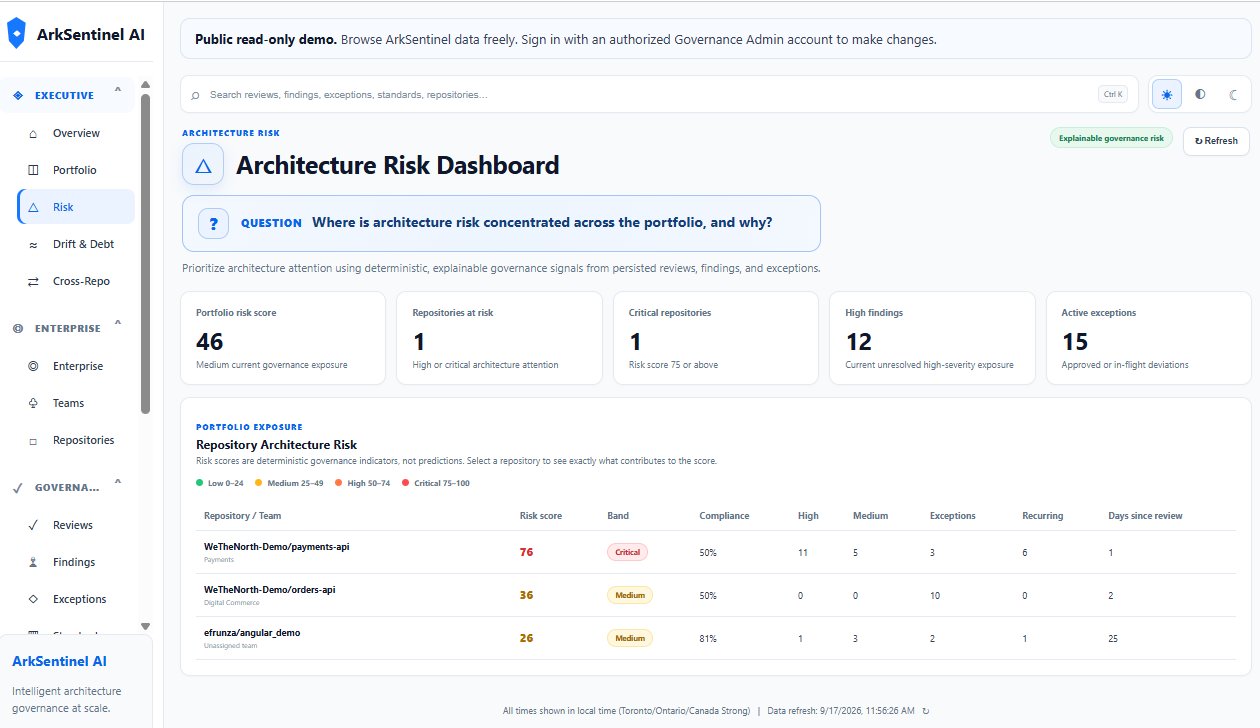This screenshot has height=728, width=1260.
Task: Click the Governance section check icon
Action: [18, 488]
